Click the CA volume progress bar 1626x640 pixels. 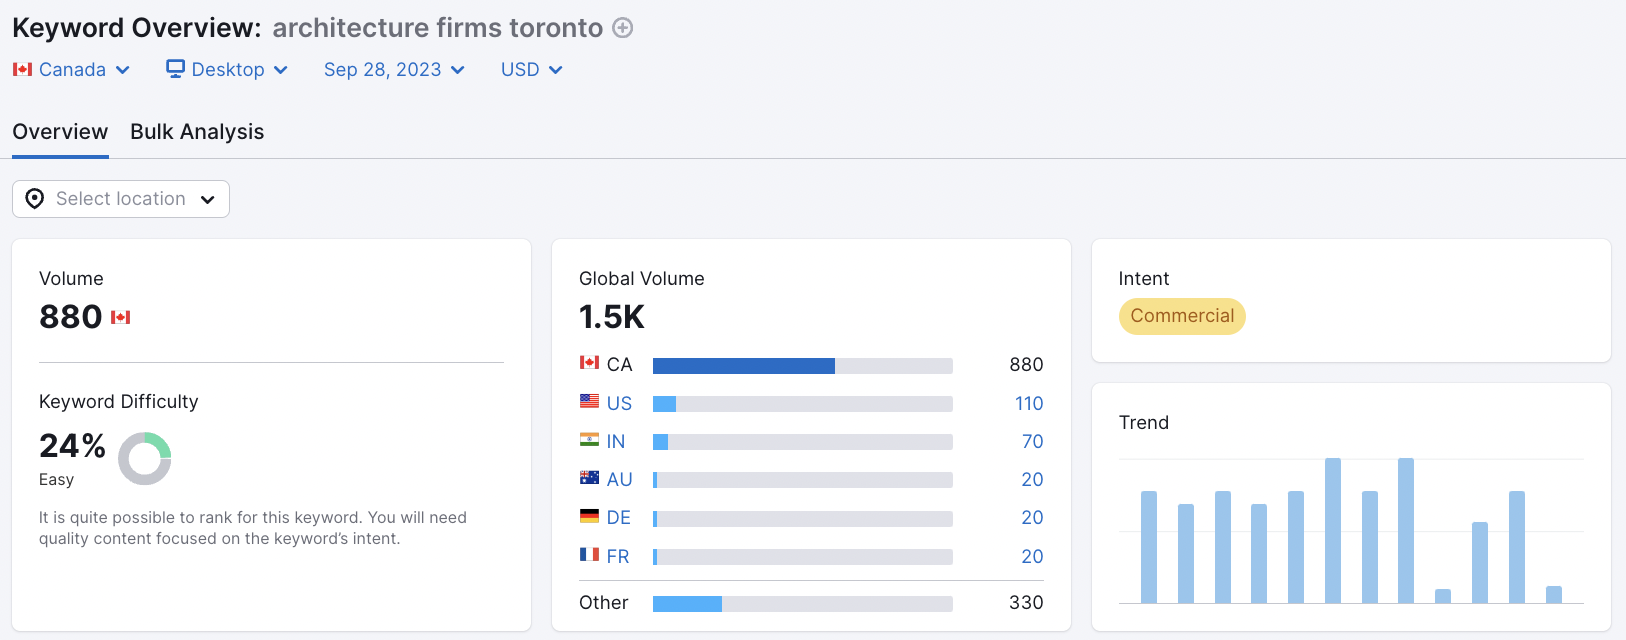[x=803, y=366]
